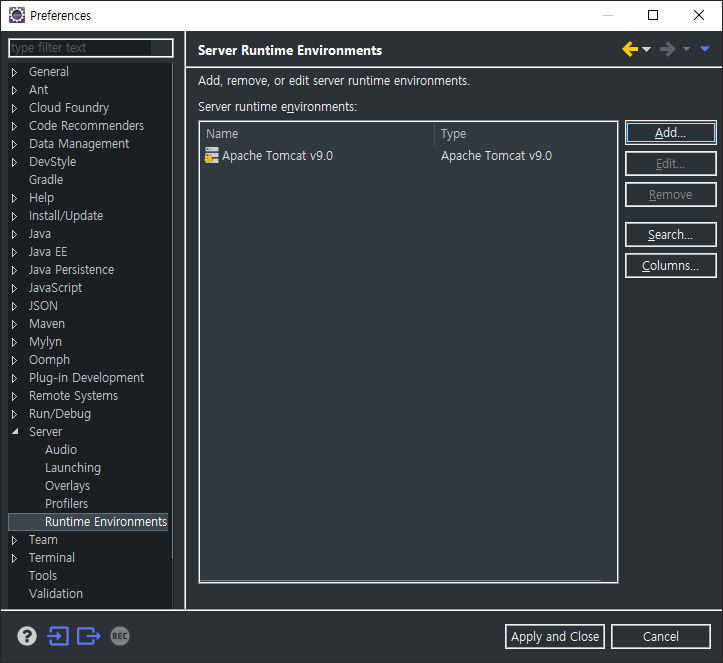
Task: Select the Install/Update tree item label
Action: (66, 216)
